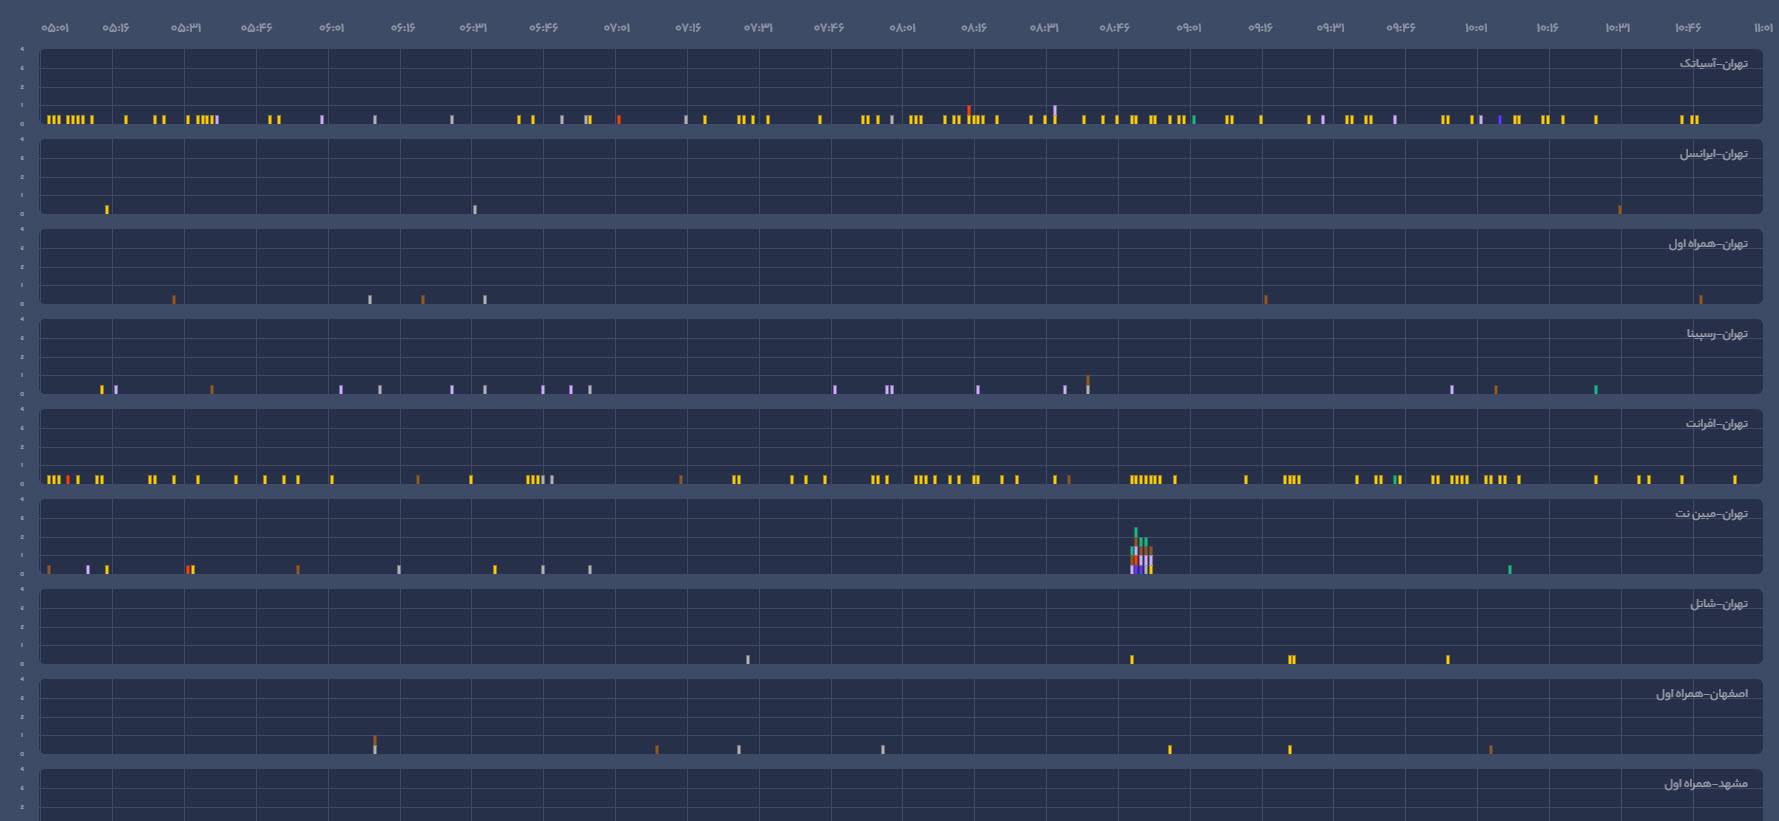Select the gray marker in تهران-شاتل row
This screenshot has width=1779, height=821.
pos(748,659)
